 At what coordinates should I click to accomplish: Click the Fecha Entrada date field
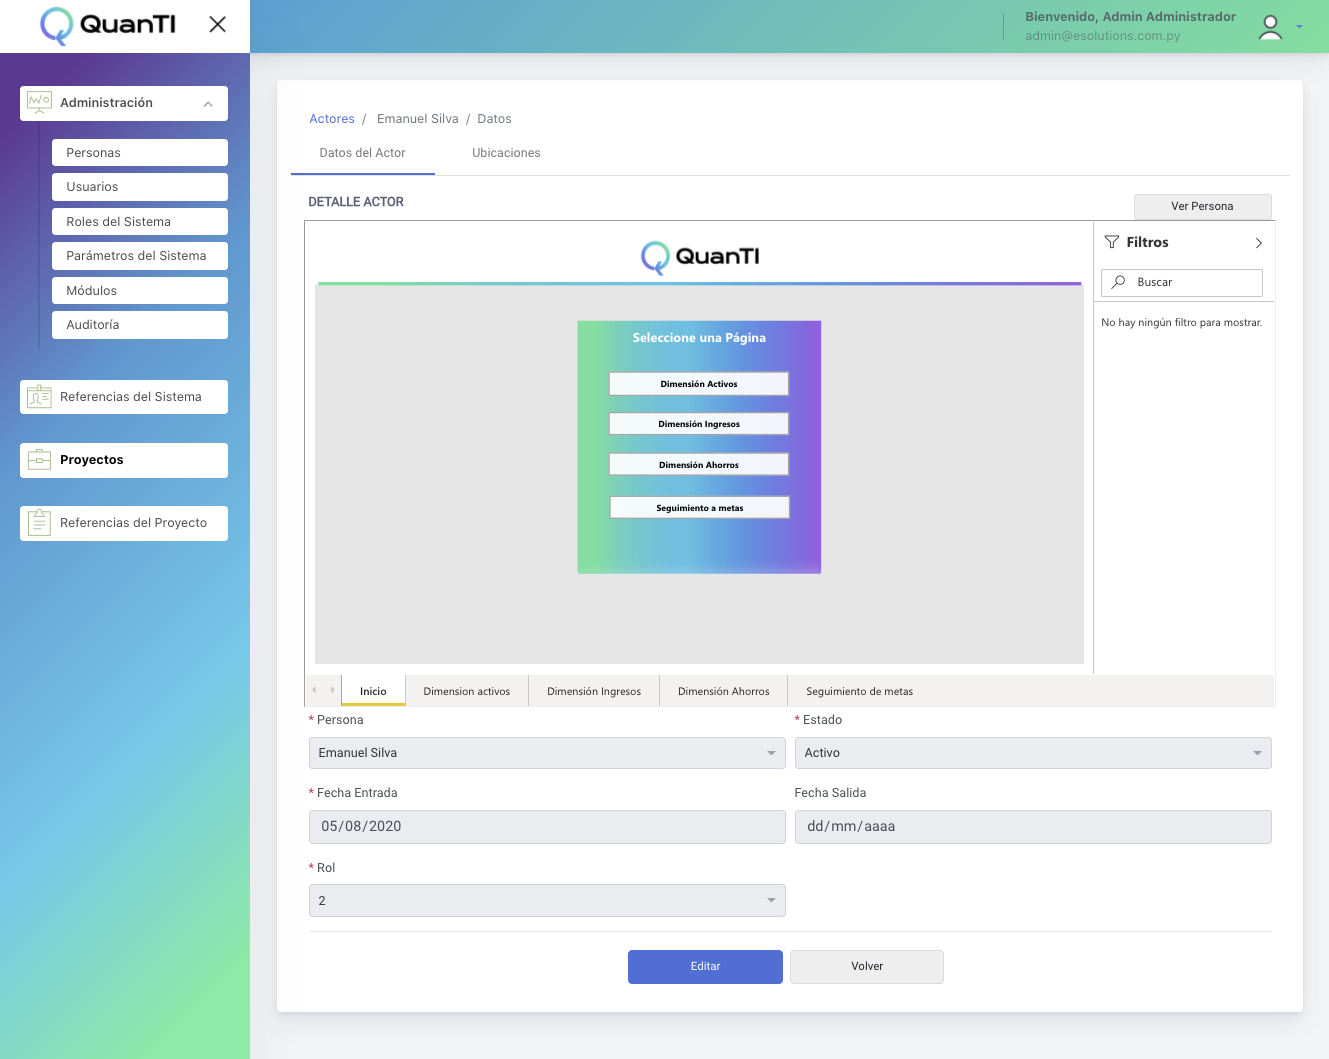click(x=547, y=827)
